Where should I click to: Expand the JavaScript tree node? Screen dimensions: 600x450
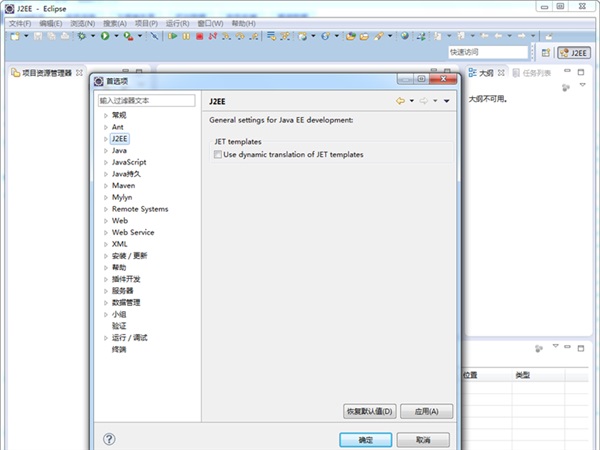(x=106, y=162)
